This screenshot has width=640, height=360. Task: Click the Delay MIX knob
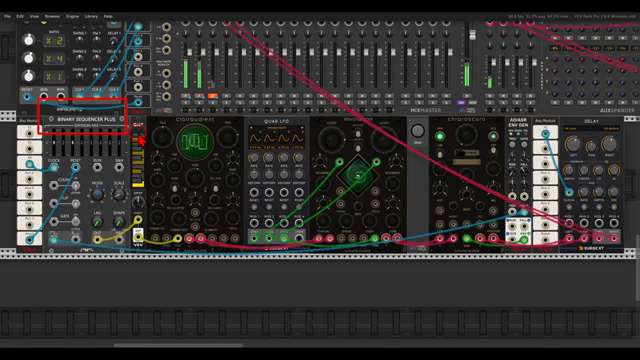click(x=613, y=192)
